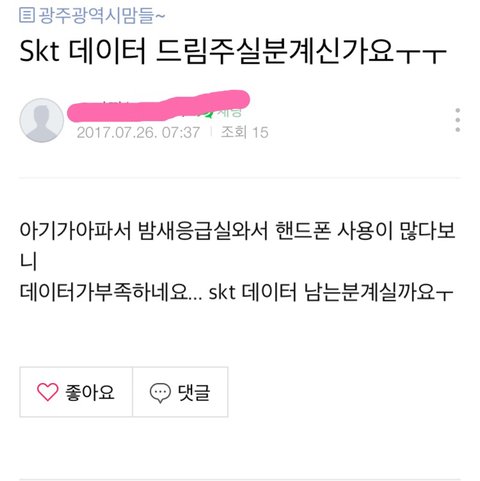480x481 pixels.
Task: Click the 핸드폰 사용이 phrase in body
Action: point(334,231)
